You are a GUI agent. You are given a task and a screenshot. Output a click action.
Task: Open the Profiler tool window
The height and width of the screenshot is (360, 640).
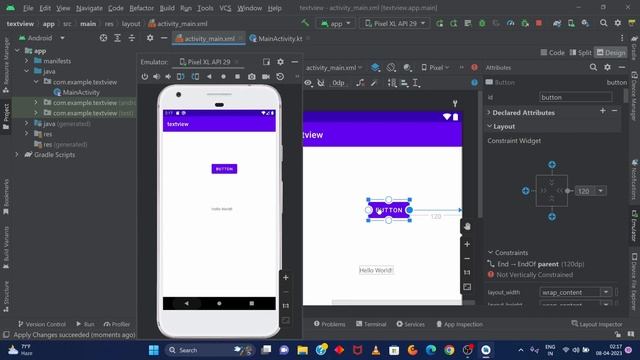coord(117,324)
